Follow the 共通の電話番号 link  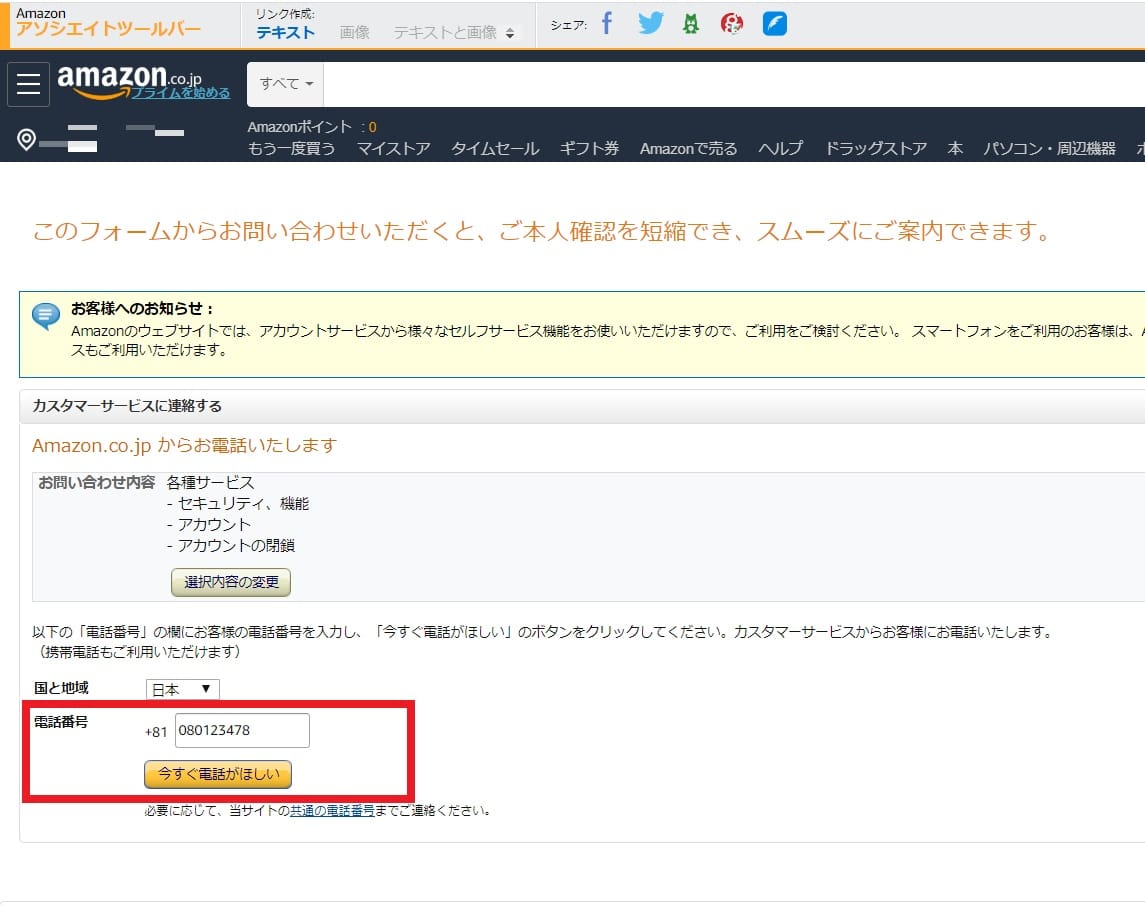332,810
